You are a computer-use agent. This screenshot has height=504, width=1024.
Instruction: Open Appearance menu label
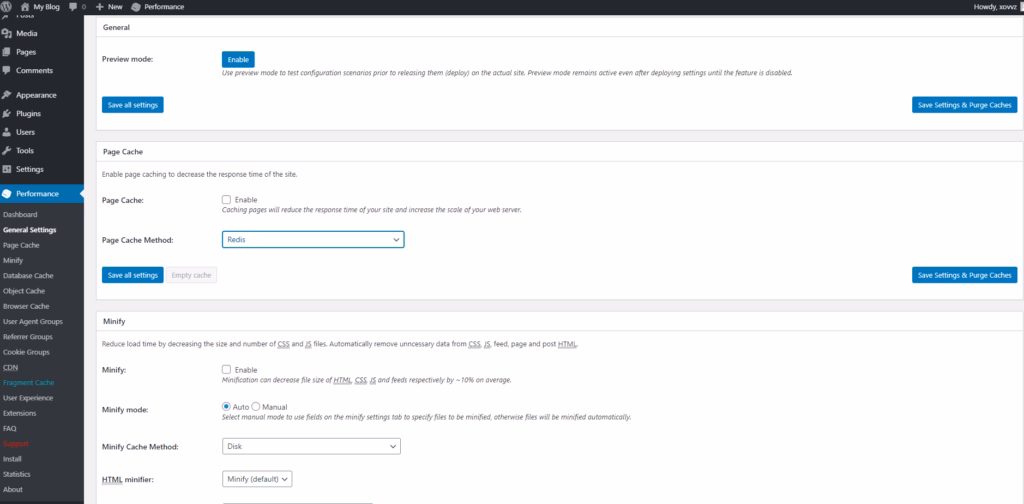click(x=37, y=95)
